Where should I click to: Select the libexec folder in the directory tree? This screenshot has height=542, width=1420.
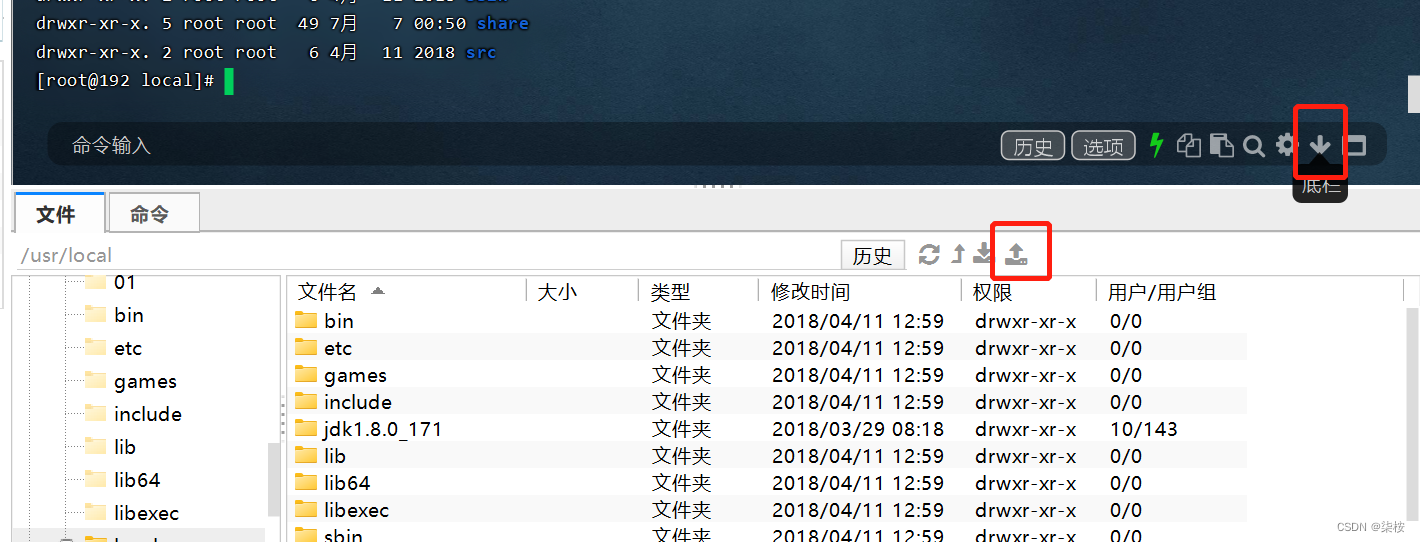tap(146, 513)
